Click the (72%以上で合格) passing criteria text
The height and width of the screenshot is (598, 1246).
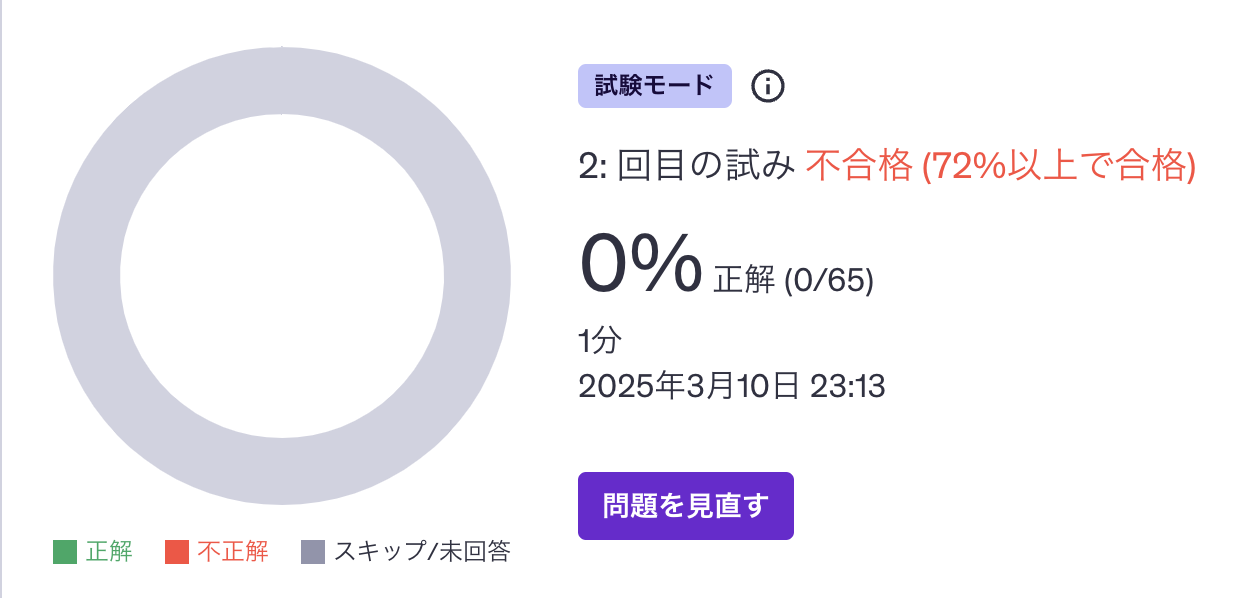pyautogui.click(x=1059, y=166)
